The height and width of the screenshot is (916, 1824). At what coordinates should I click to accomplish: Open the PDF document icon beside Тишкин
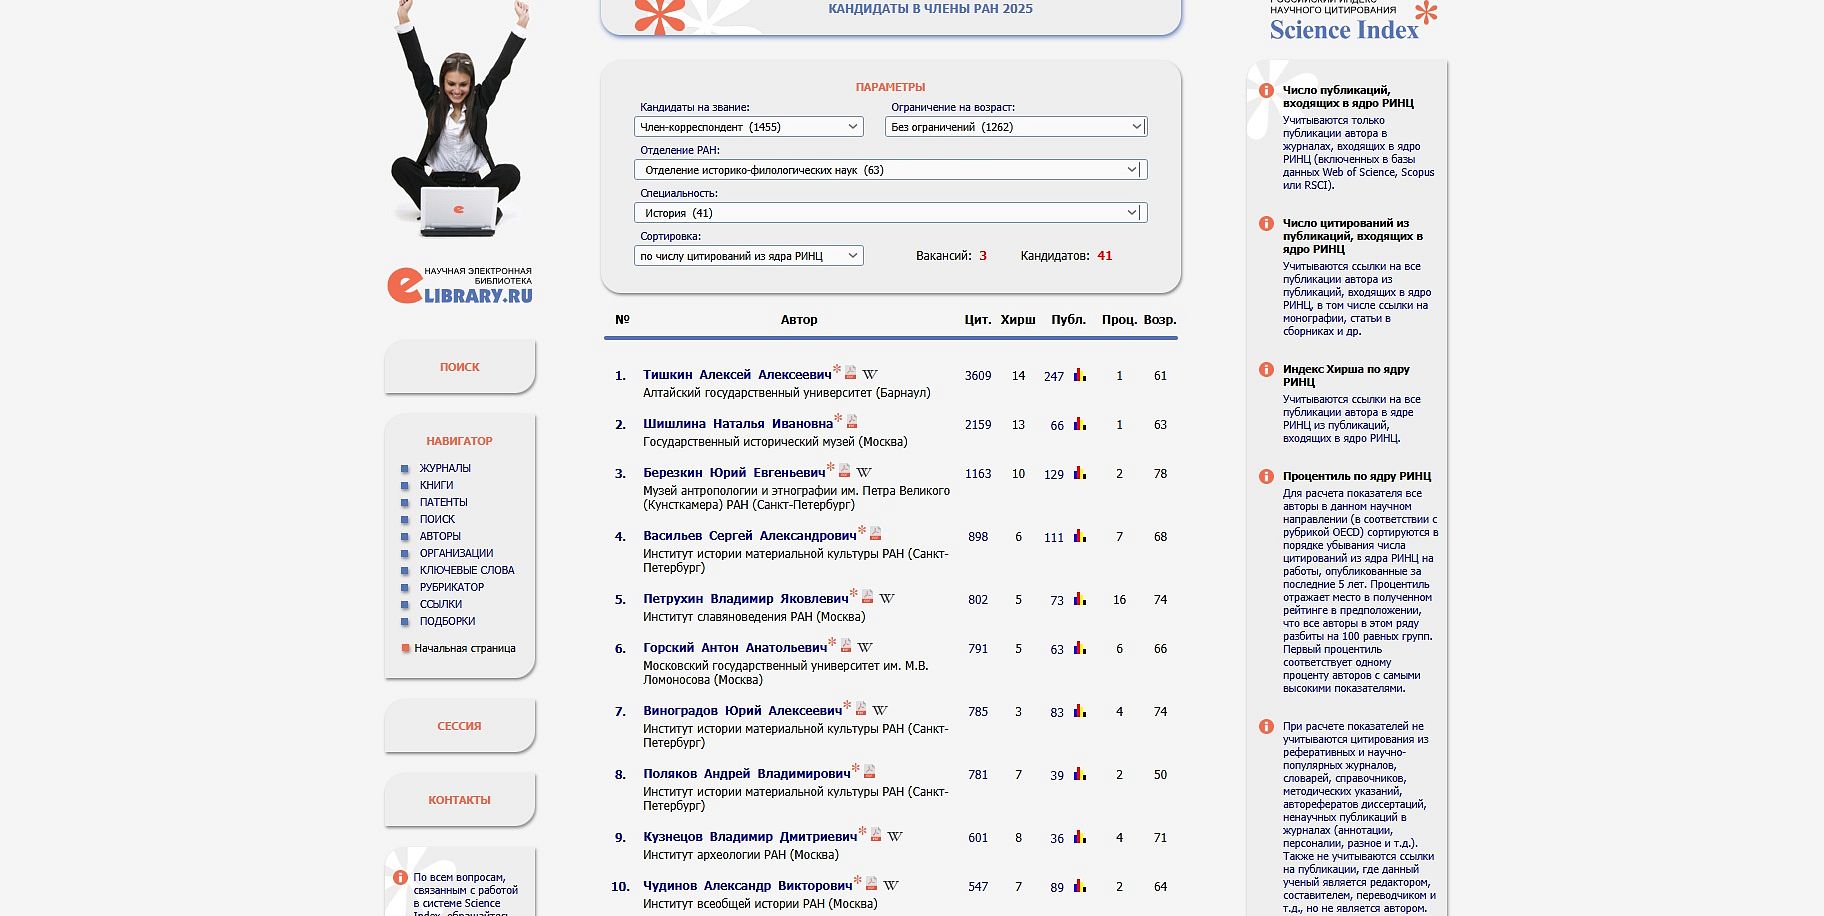pos(850,373)
